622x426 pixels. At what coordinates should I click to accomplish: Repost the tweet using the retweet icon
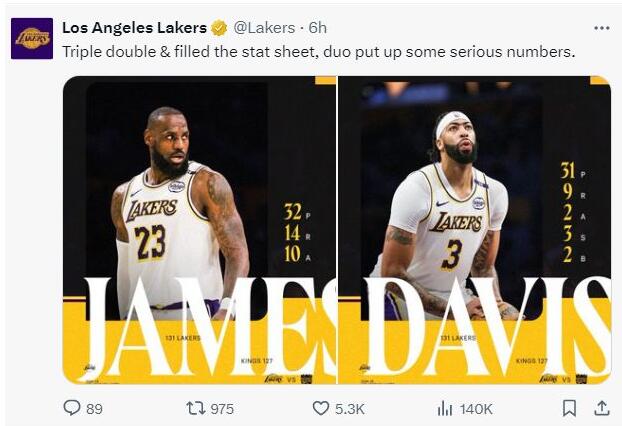(197, 408)
